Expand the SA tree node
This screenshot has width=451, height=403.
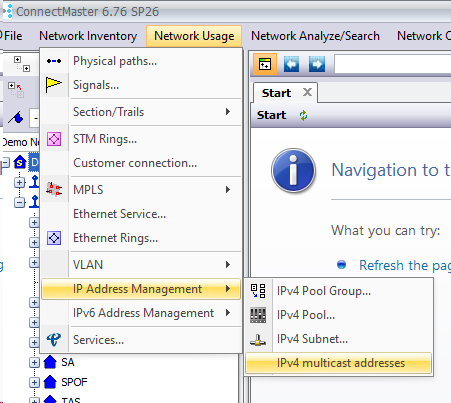click(34, 362)
